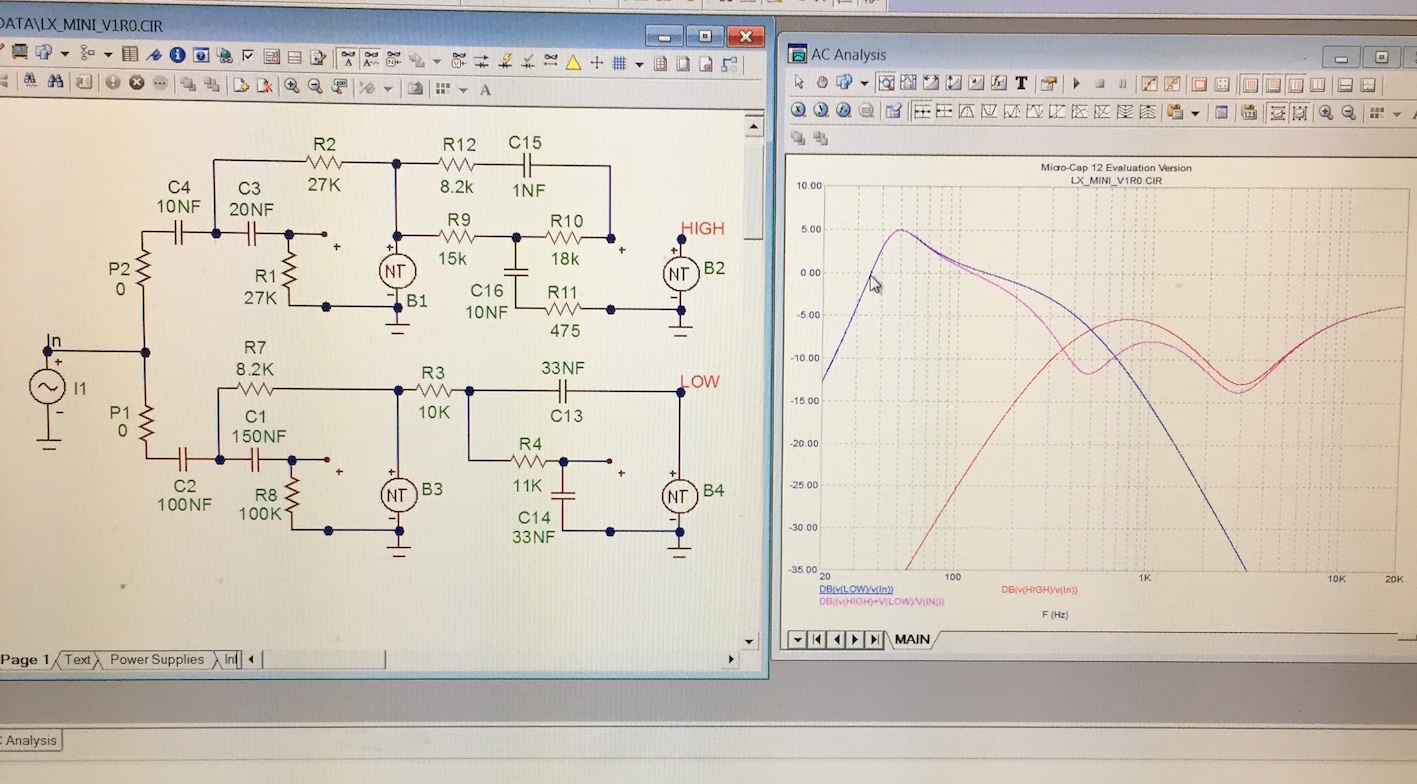Open the dropdown next to the tile-windows icon in schematic toolbar

coord(463,90)
